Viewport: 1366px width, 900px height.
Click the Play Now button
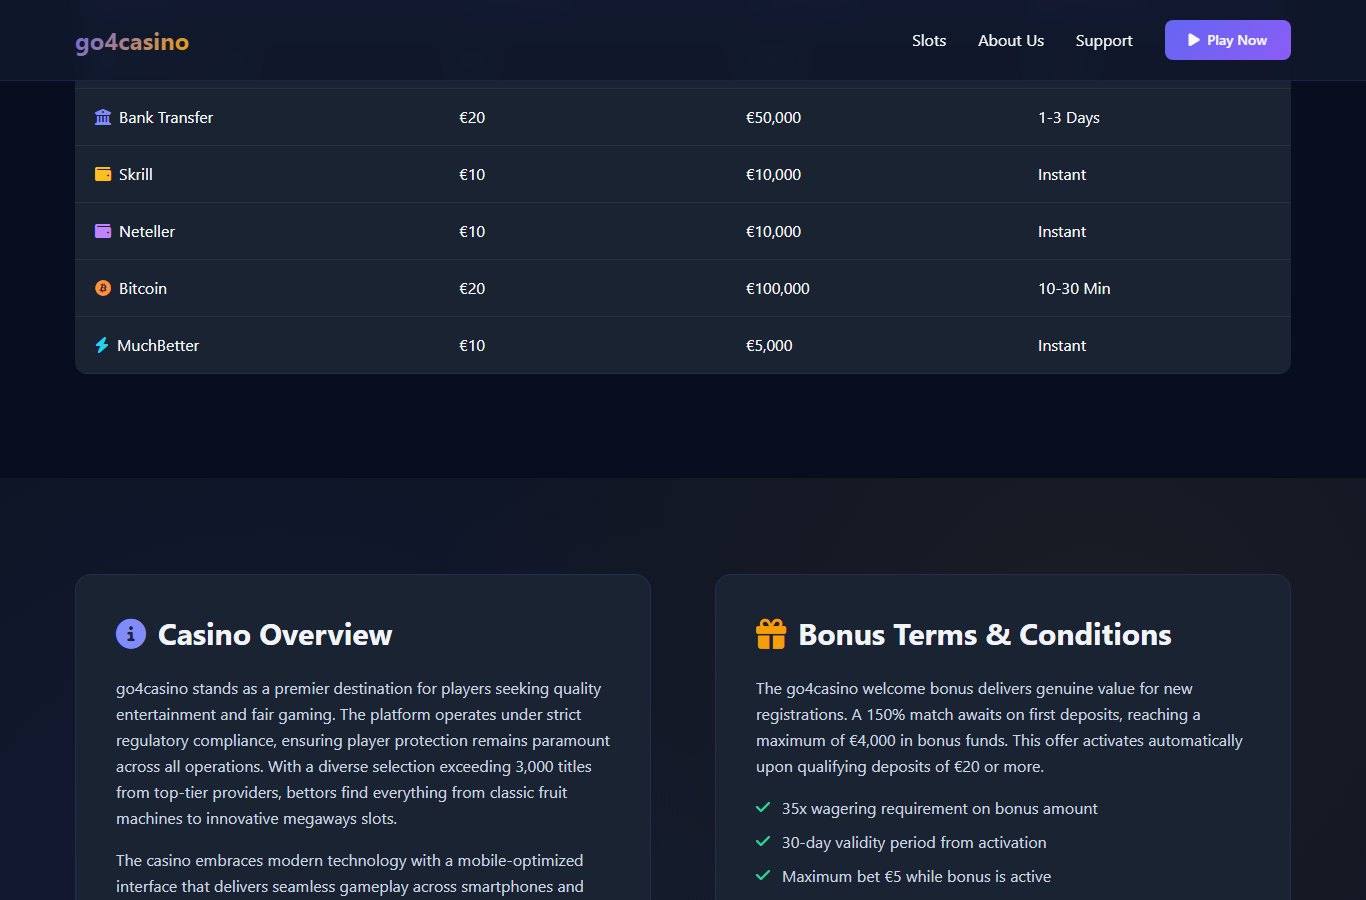click(x=1228, y=40)
